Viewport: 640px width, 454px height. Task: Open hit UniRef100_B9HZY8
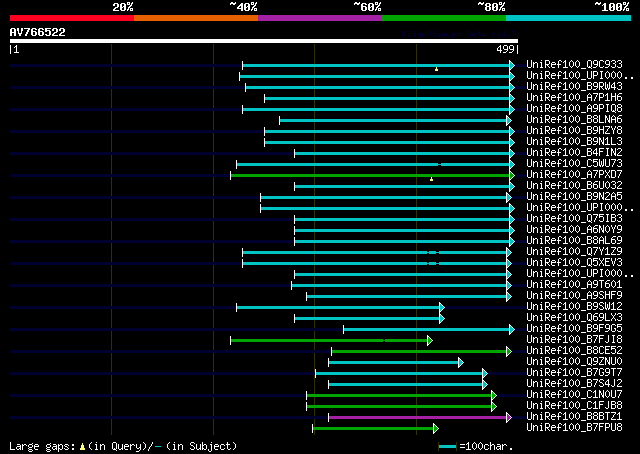[x=574, y=131]
